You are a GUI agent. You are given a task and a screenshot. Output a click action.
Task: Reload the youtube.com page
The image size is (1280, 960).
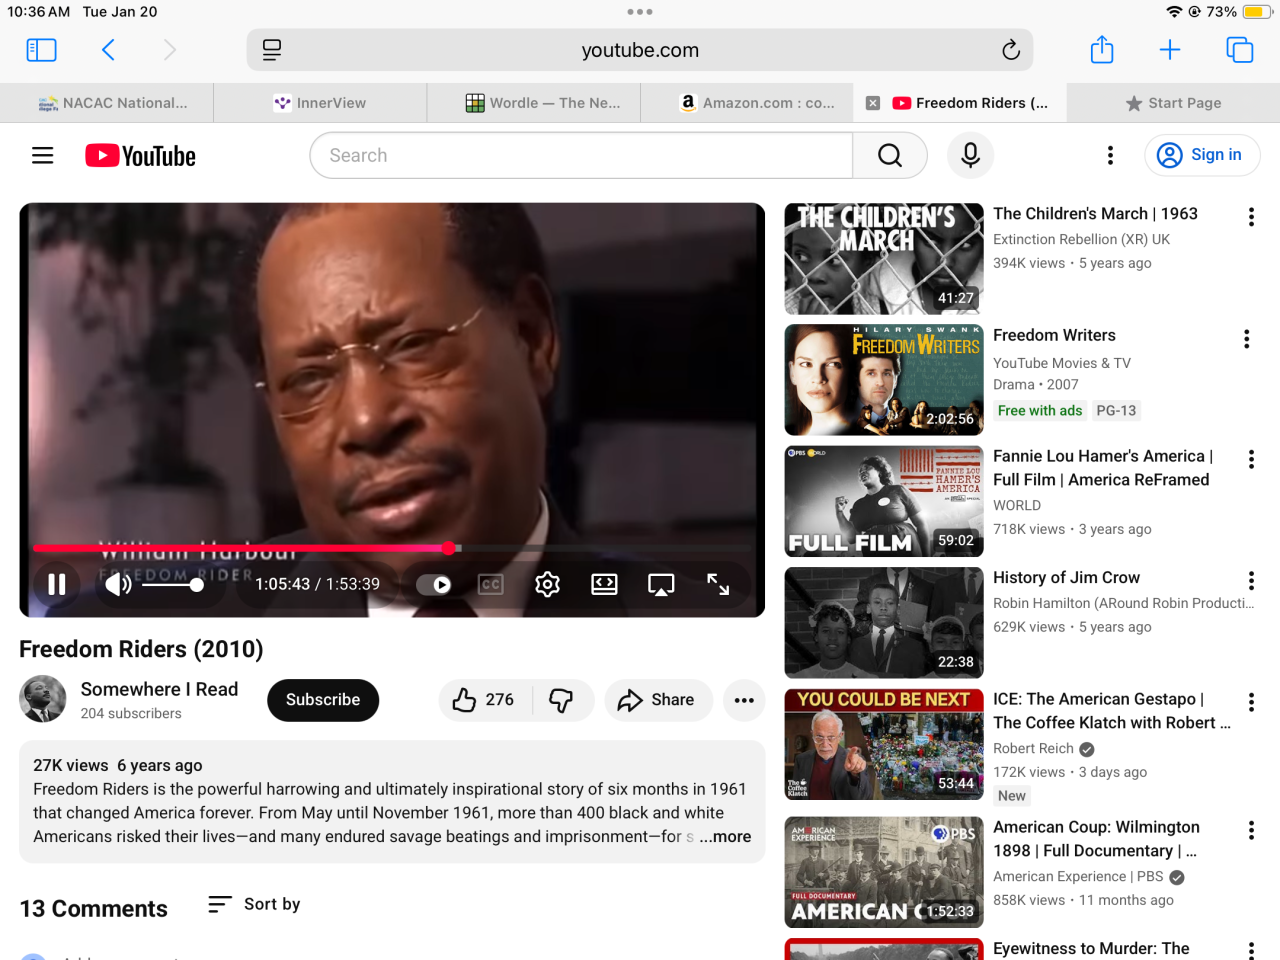(x=1011, y=50)
